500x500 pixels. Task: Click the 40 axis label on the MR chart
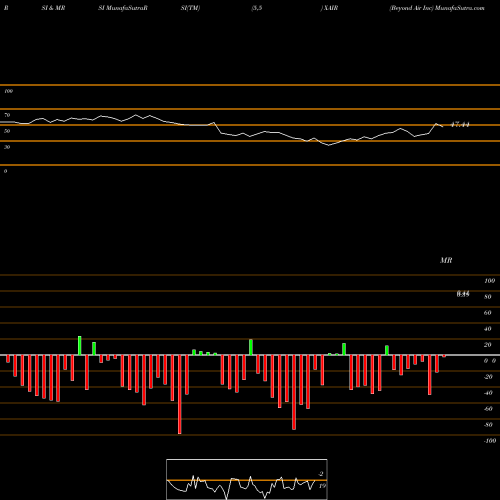tap(488, 329)
